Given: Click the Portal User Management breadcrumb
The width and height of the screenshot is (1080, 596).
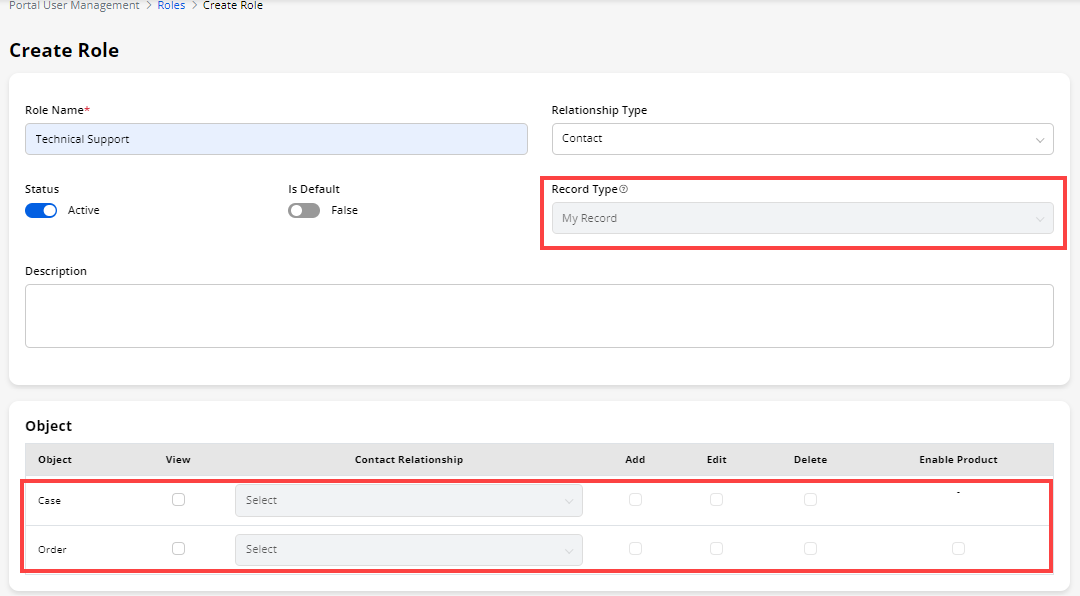Looking at the screenshot, I should (74, 6).
